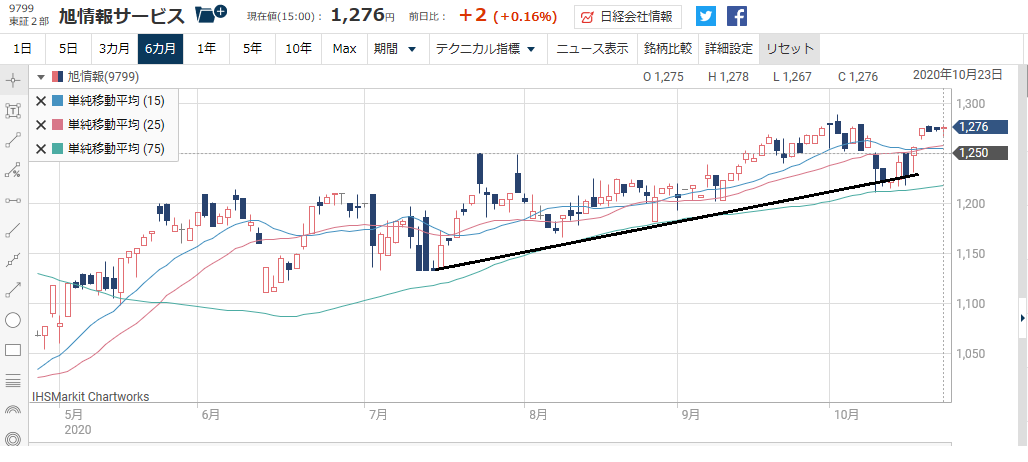This screenshot has width=1028, height=462.
Task: Remove the 15-day moving average
Action: [41, 101]
